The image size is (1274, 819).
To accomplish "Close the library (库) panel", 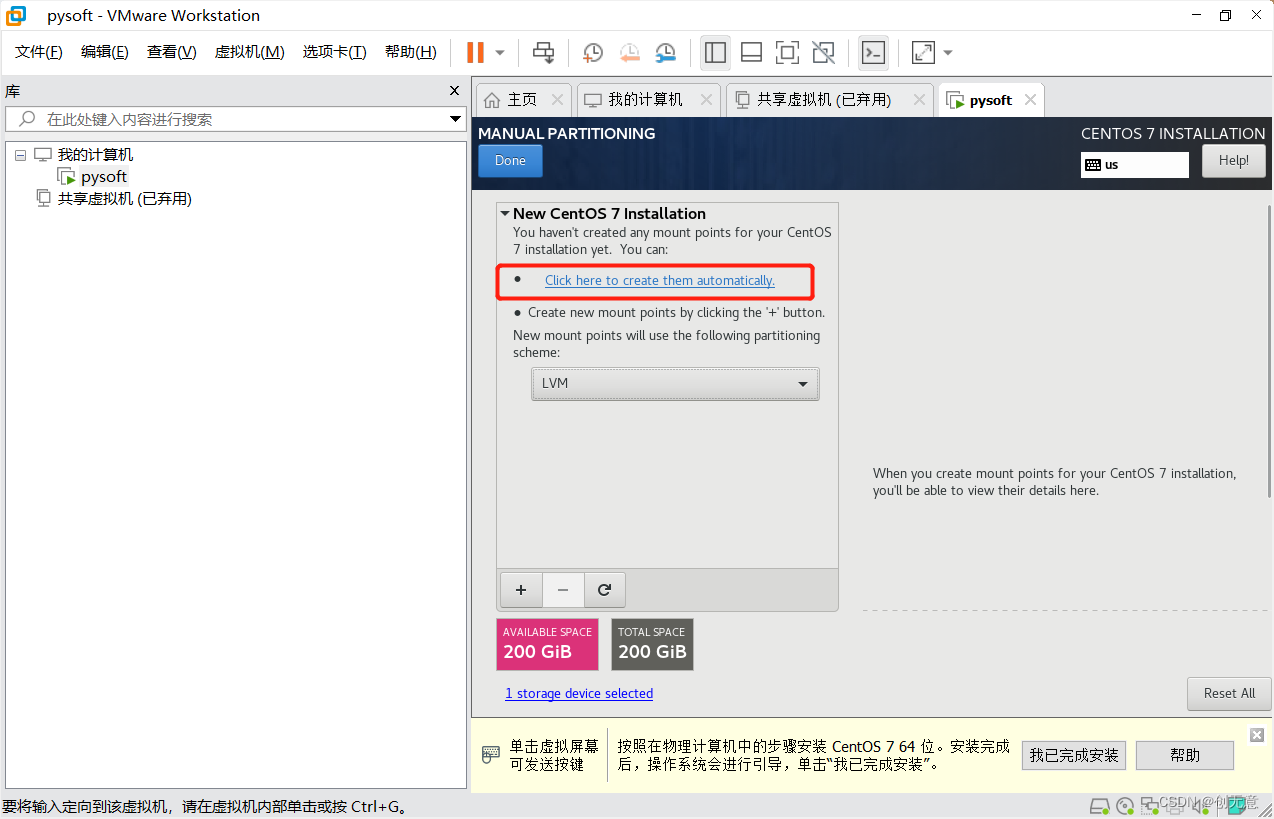I will coord(455,91).
